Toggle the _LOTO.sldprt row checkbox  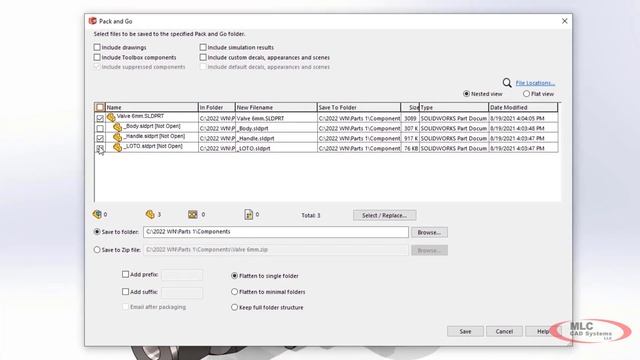tap(100, 148)
